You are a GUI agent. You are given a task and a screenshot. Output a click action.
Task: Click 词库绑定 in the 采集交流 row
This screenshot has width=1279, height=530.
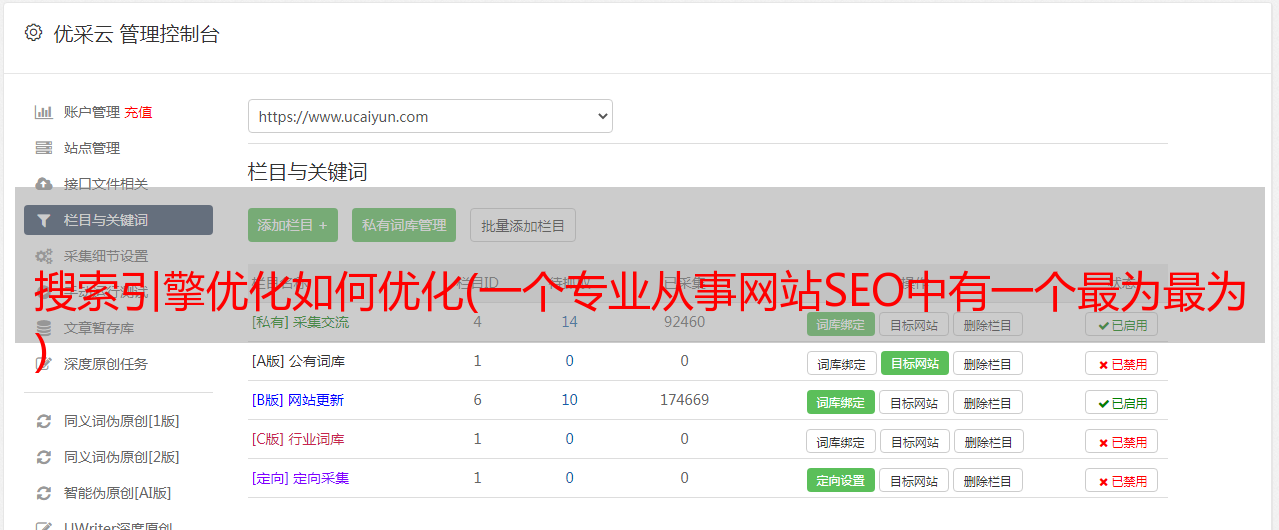click(x=841, y=324)
